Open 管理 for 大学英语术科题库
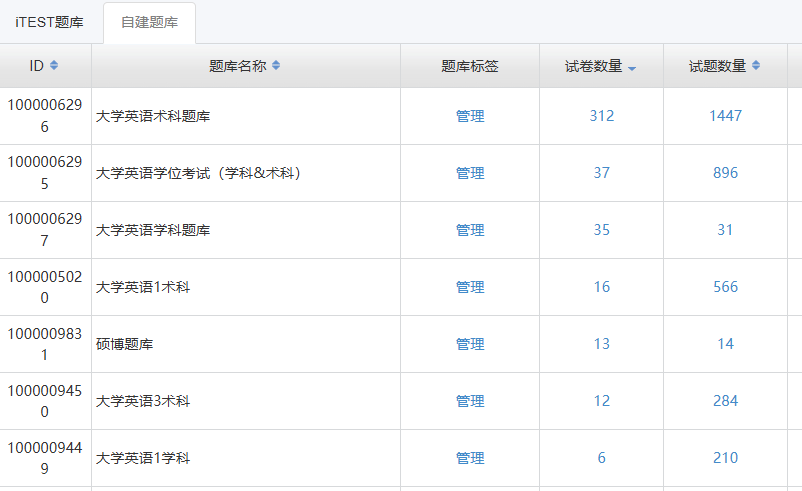Screen dimensions: 802x491 (x=470, y=116)
